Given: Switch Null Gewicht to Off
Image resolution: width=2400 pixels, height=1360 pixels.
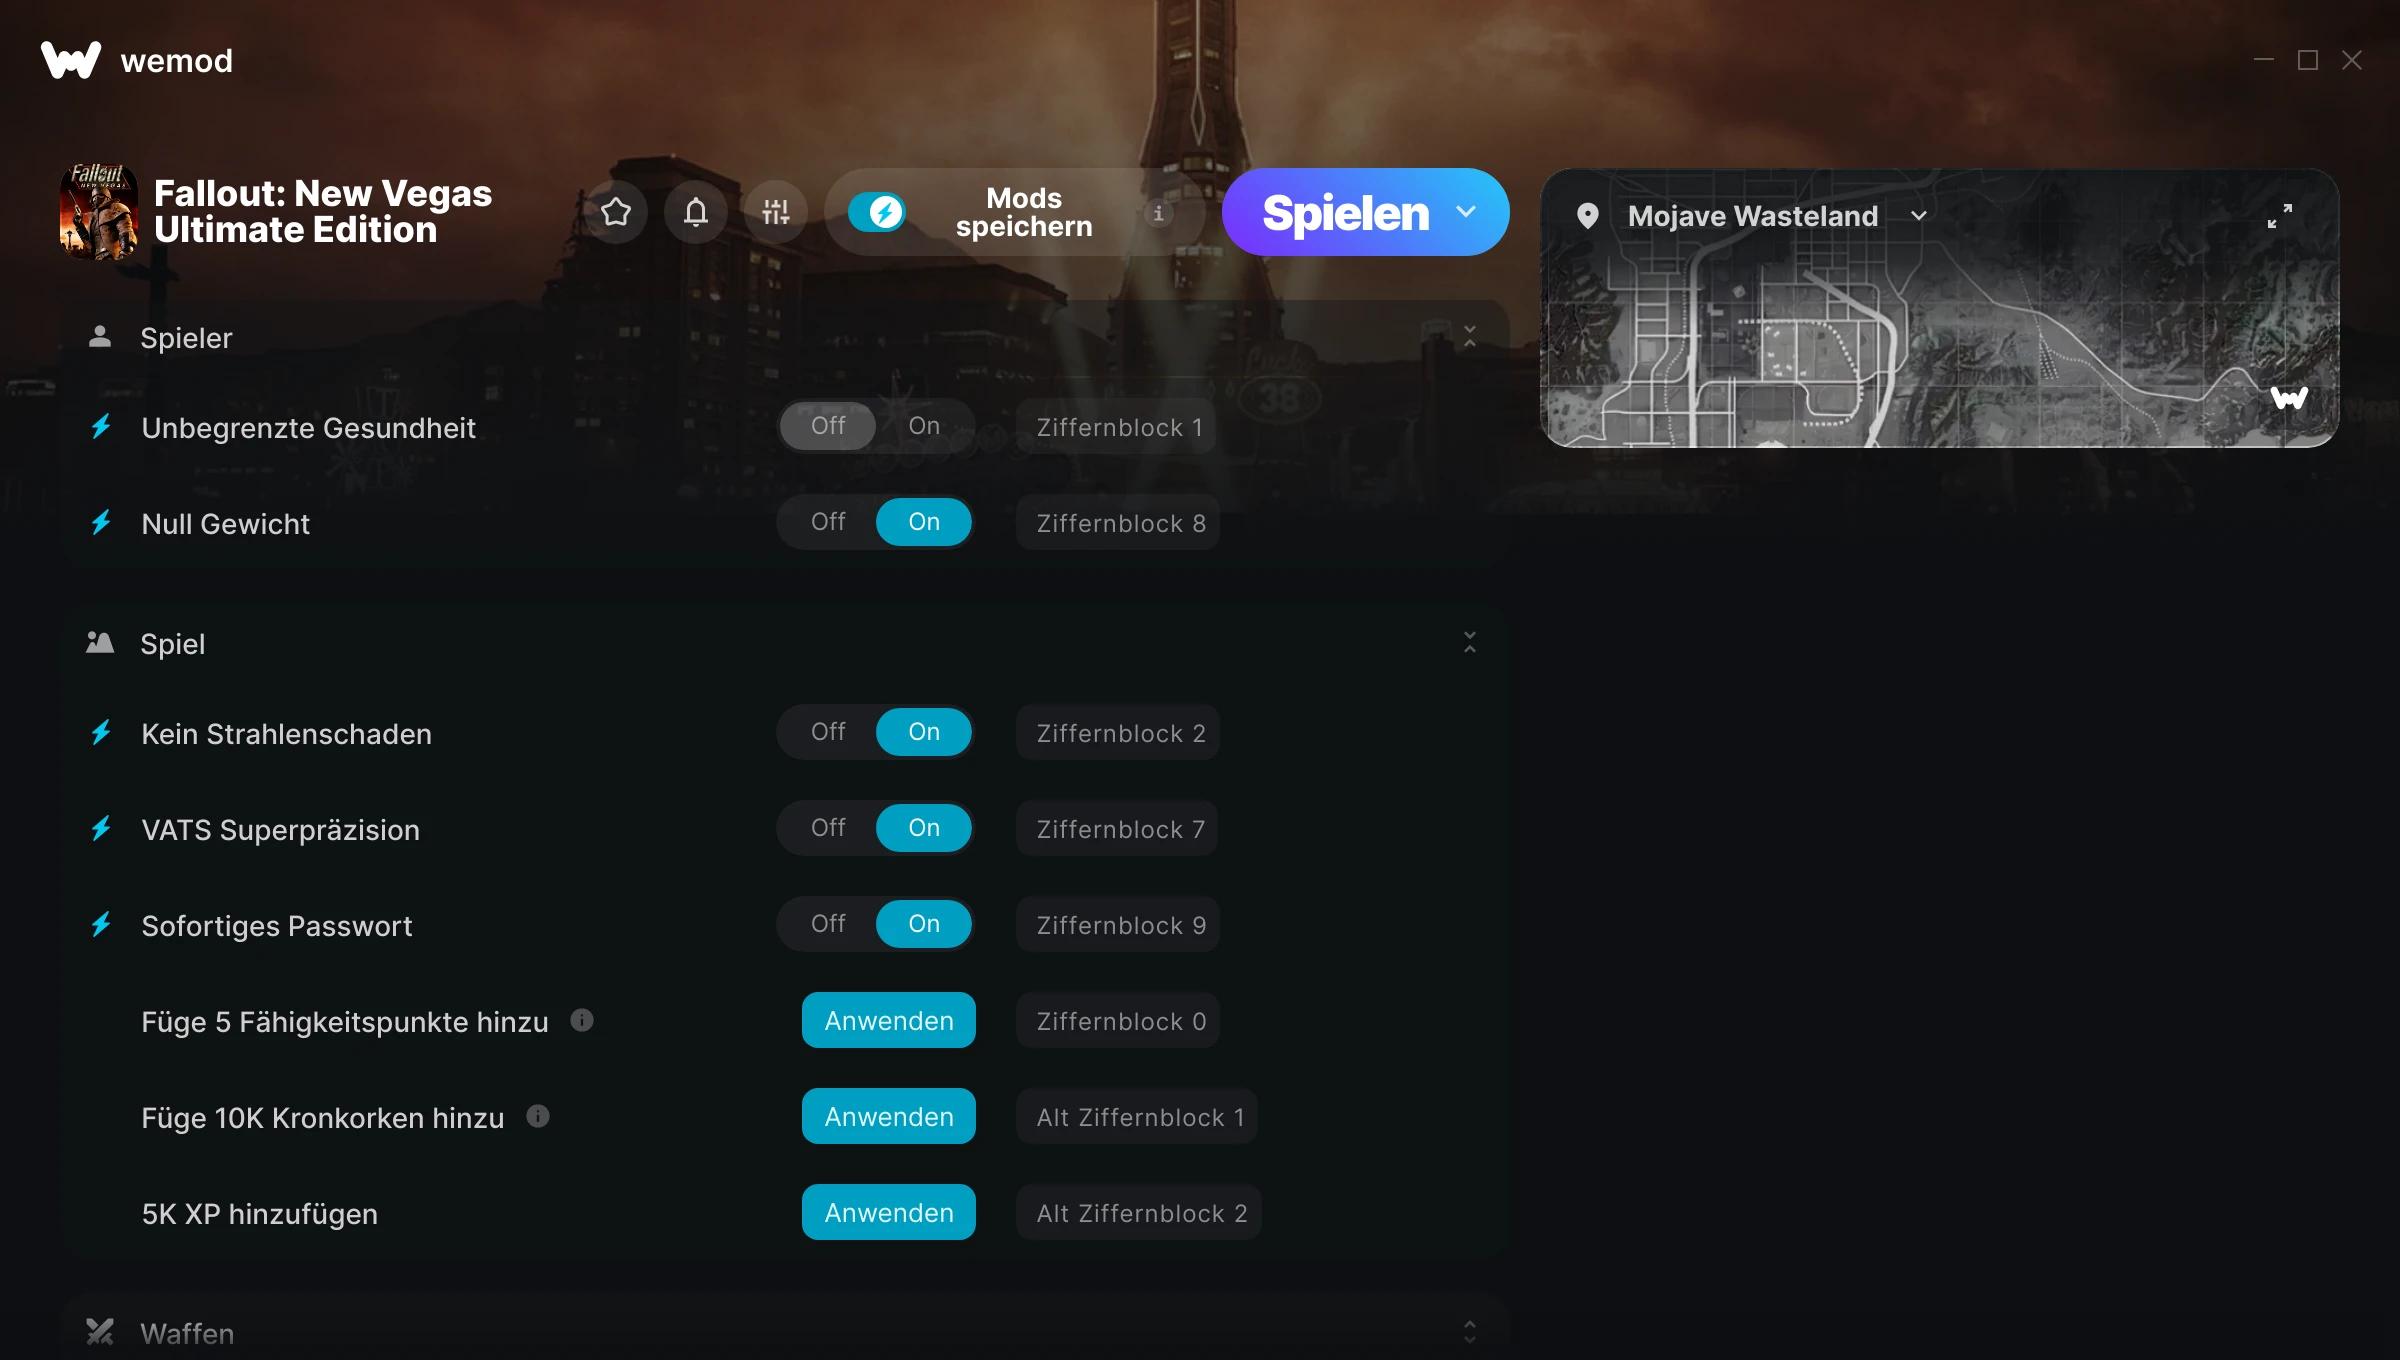Looking at the screenshot, I should tap(828, 522).
